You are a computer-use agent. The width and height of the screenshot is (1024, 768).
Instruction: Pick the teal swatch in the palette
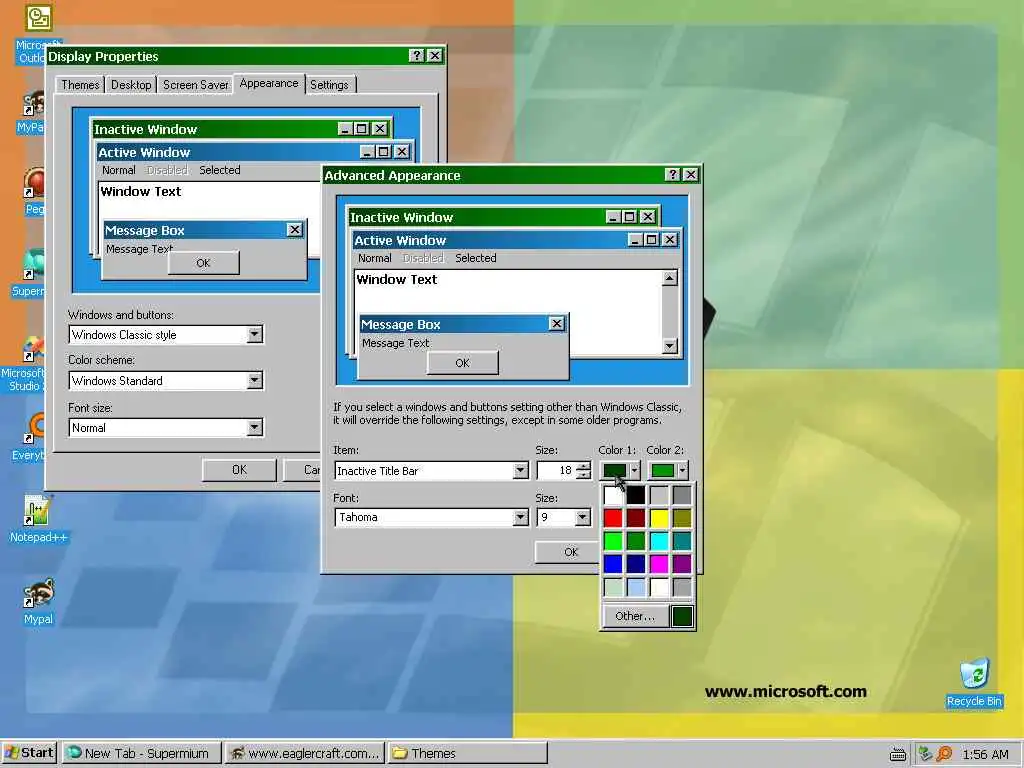click(x=682, y=541)
